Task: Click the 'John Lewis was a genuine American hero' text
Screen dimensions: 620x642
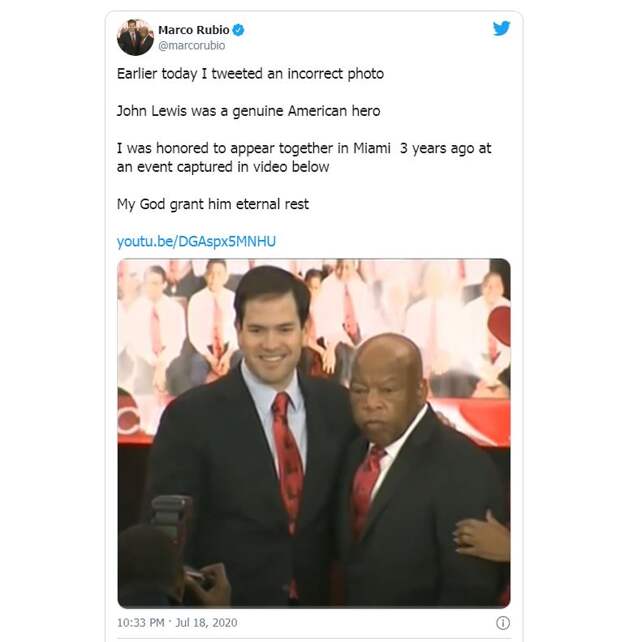Action: click(249, 111)
